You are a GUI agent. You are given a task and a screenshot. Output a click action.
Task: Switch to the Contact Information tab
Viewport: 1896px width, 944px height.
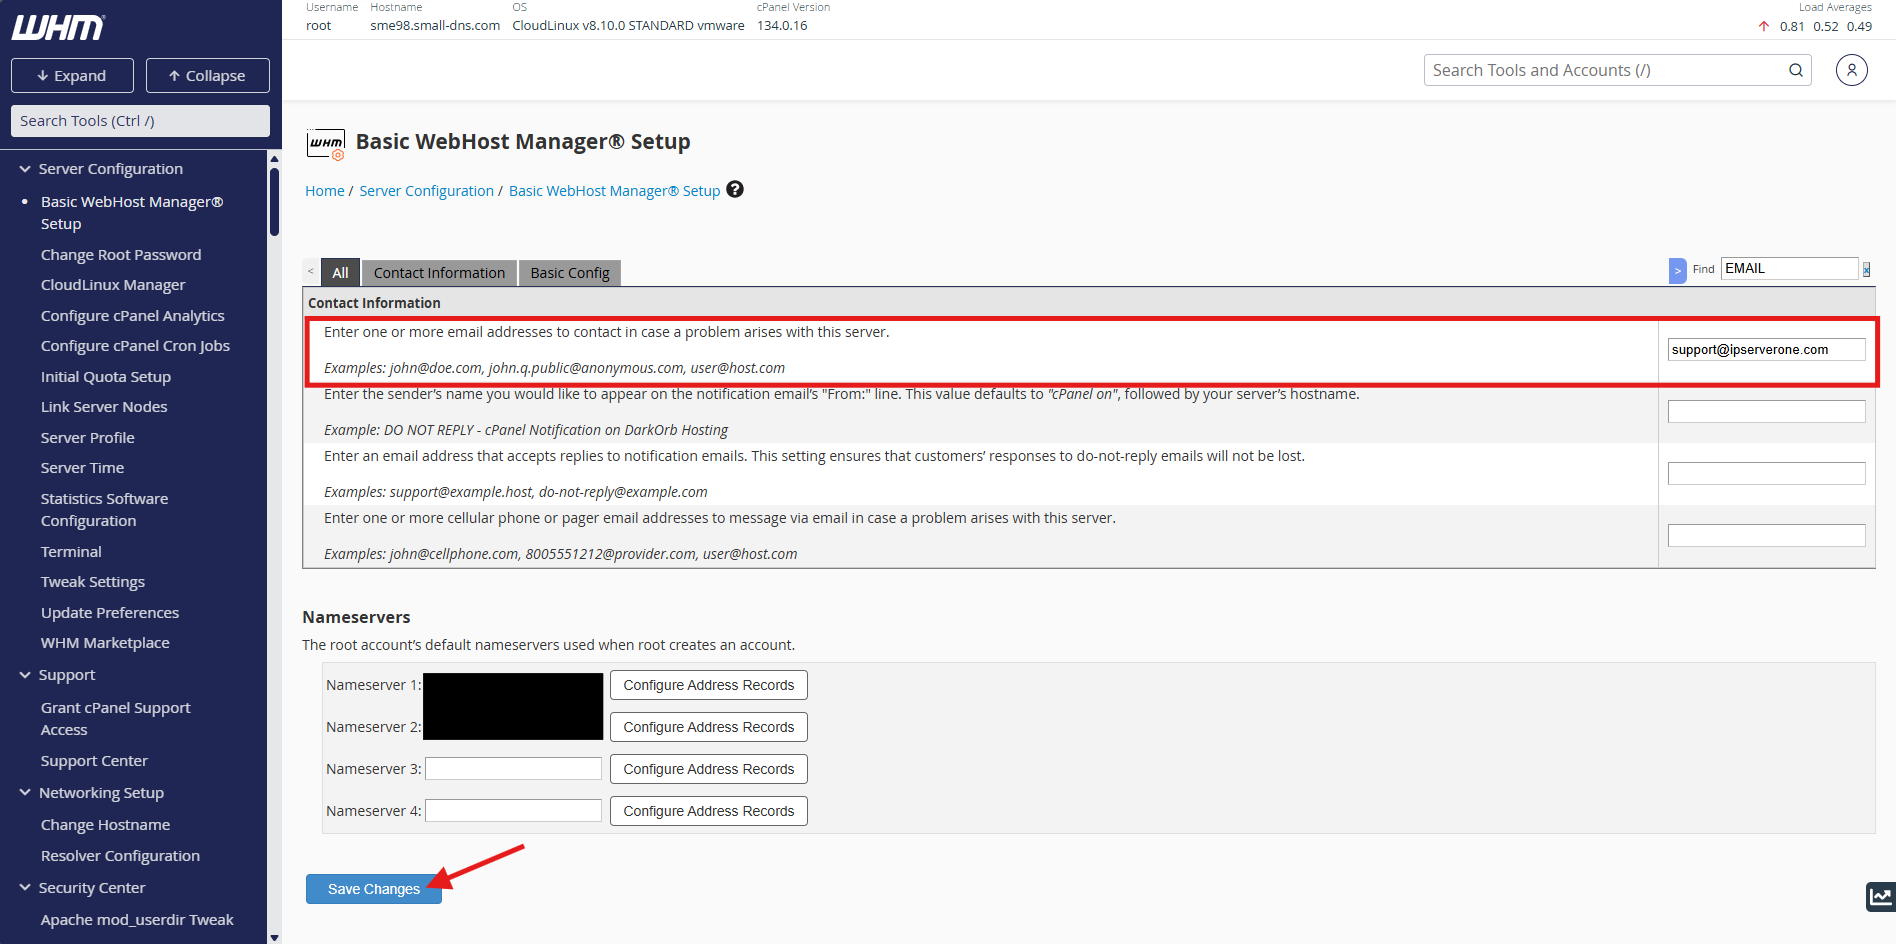[439, 273]
